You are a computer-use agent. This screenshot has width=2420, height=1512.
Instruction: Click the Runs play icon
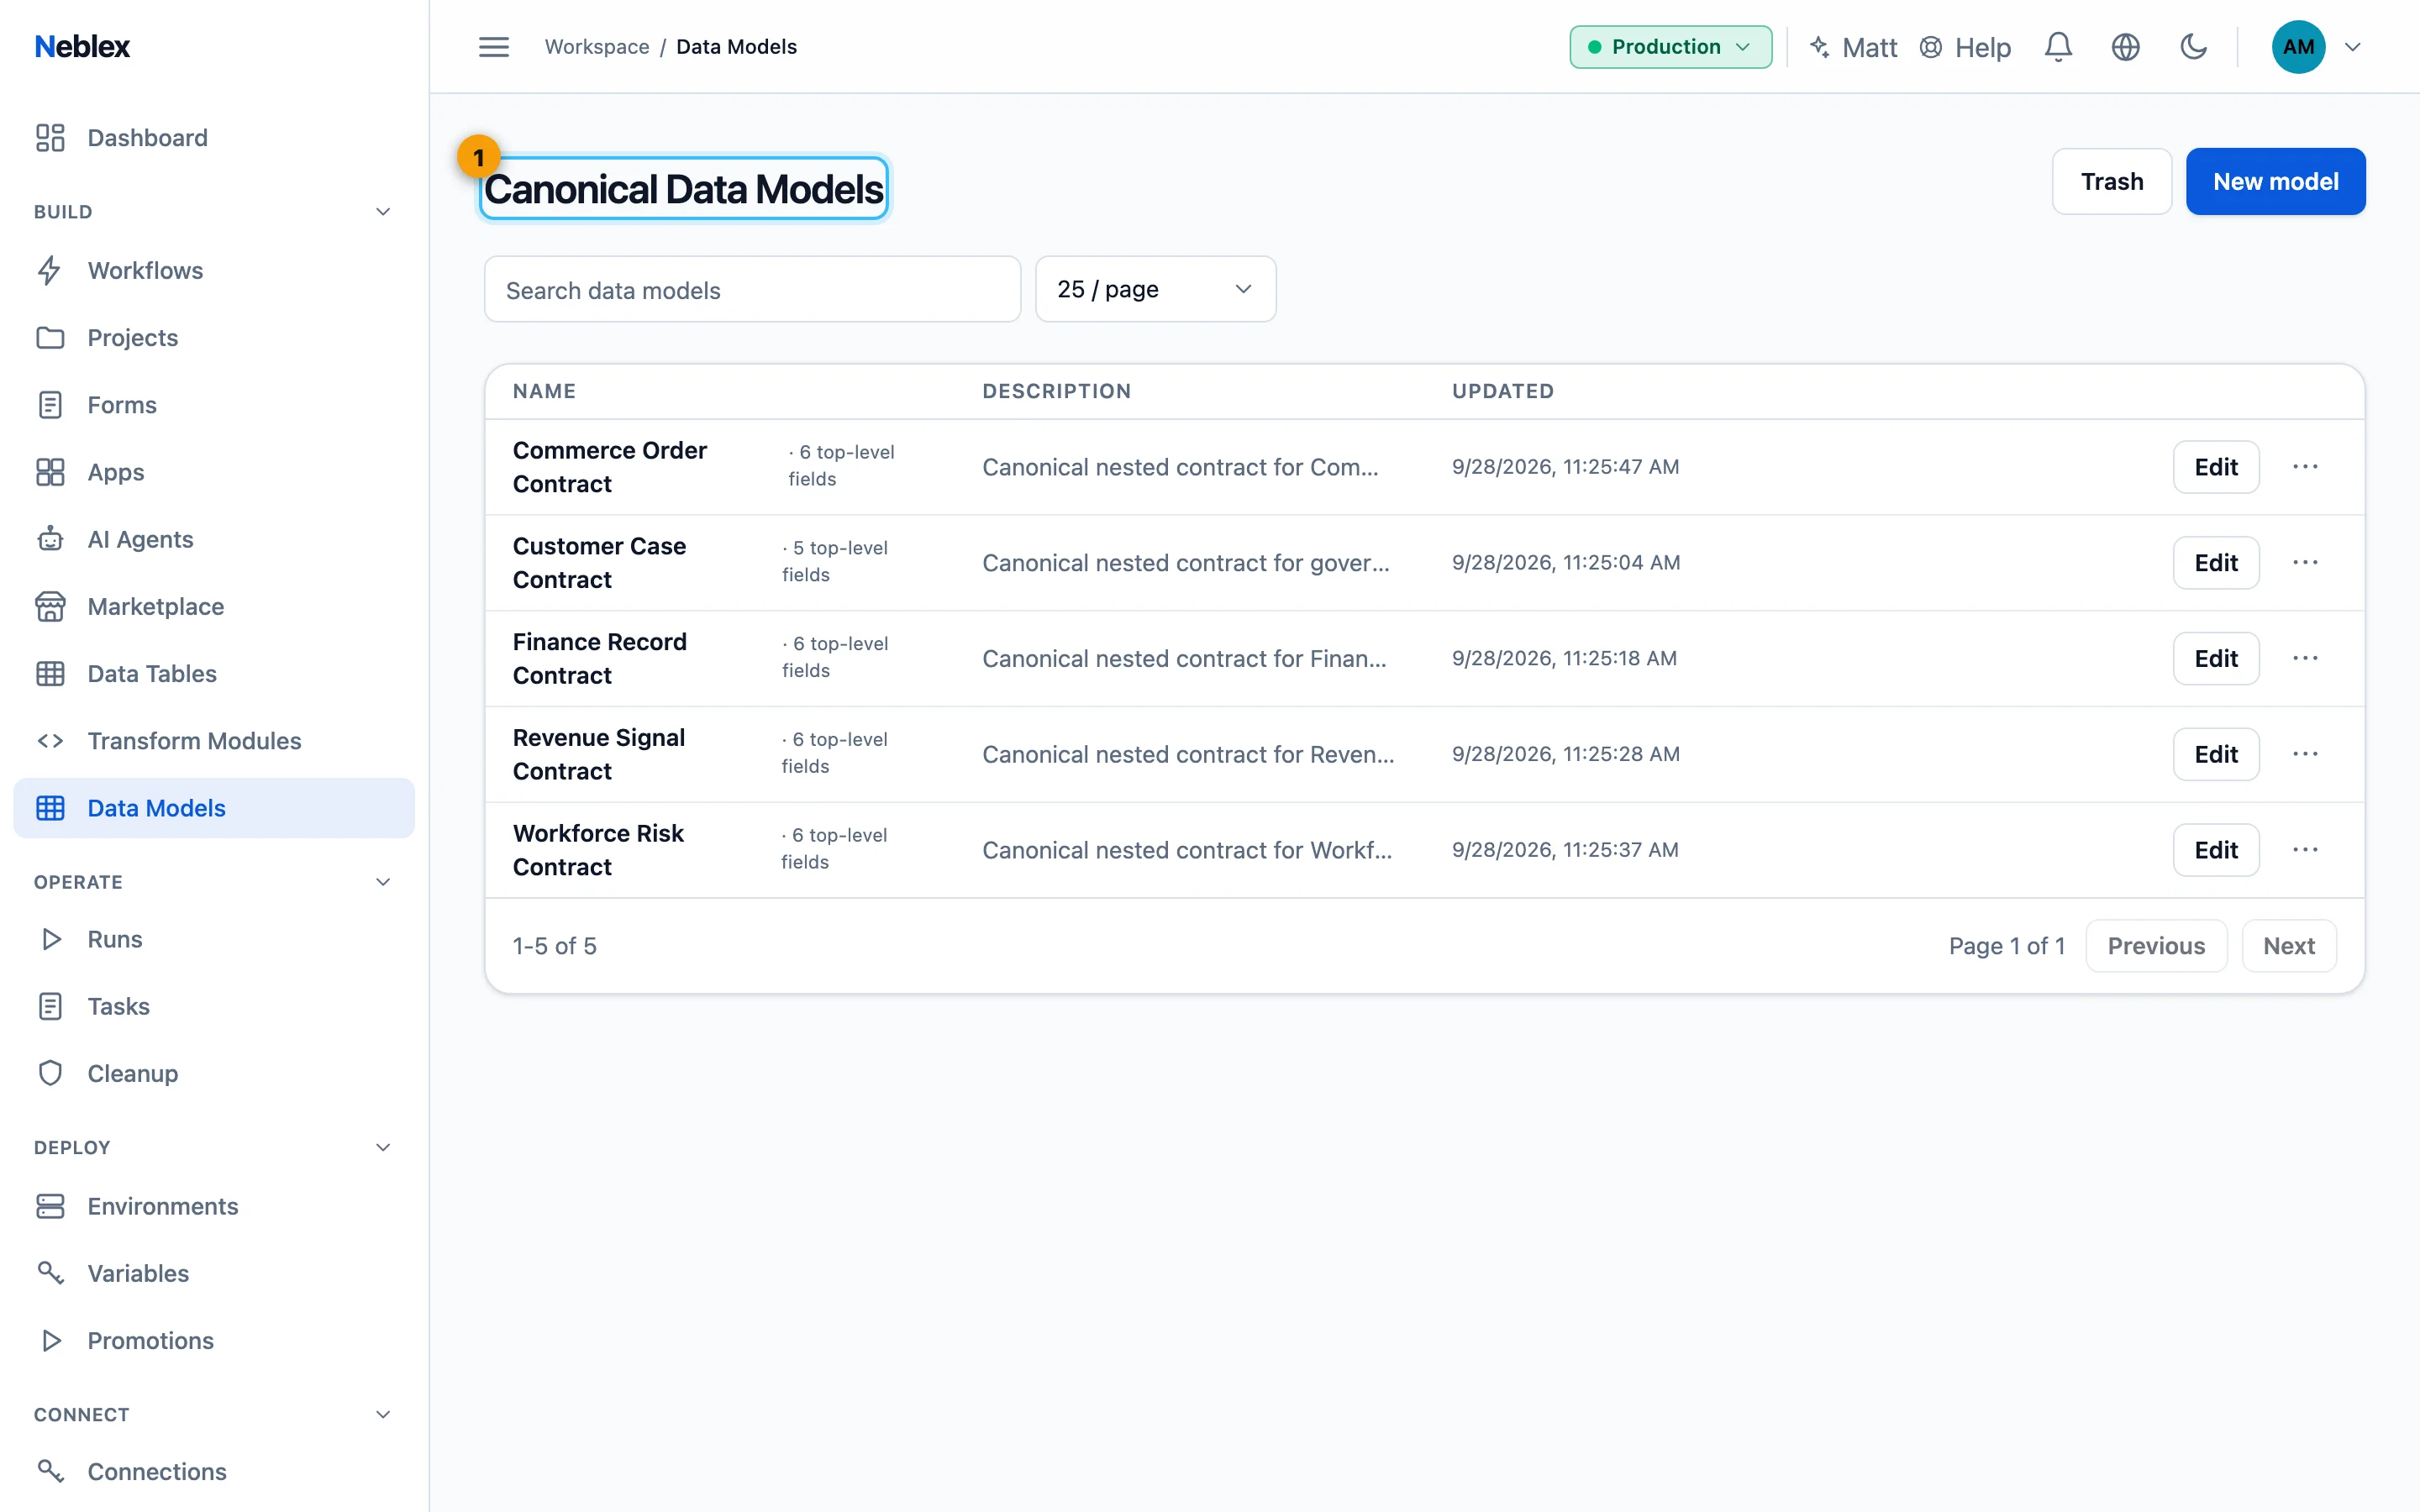tap(50, 939)
